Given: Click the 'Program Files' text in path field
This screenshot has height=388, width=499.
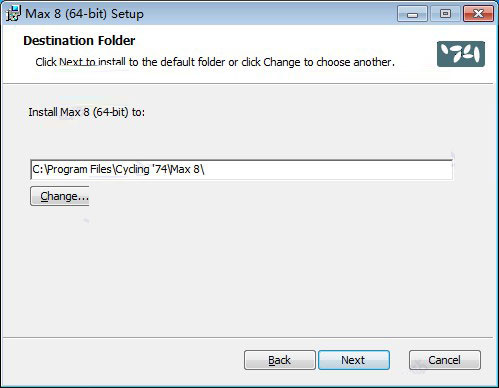Looking at the screenshot, I should click(x=79, y=169).
